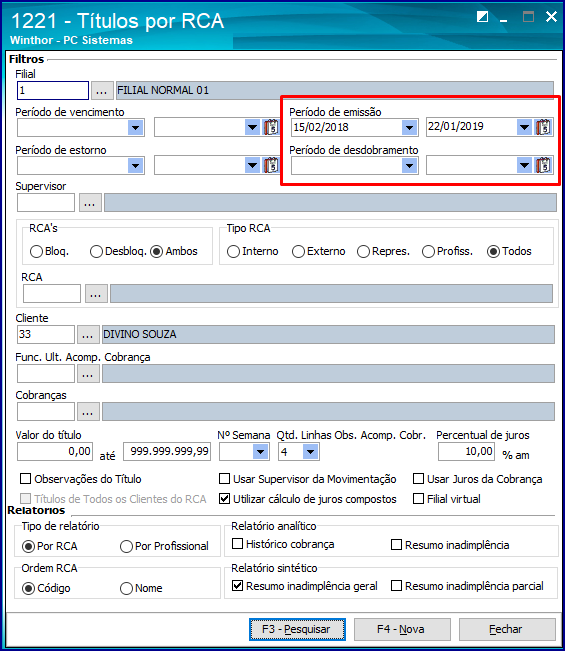Expand Período de desdobramento start date dropdown

pyautogui.click(x=409, y=166)
